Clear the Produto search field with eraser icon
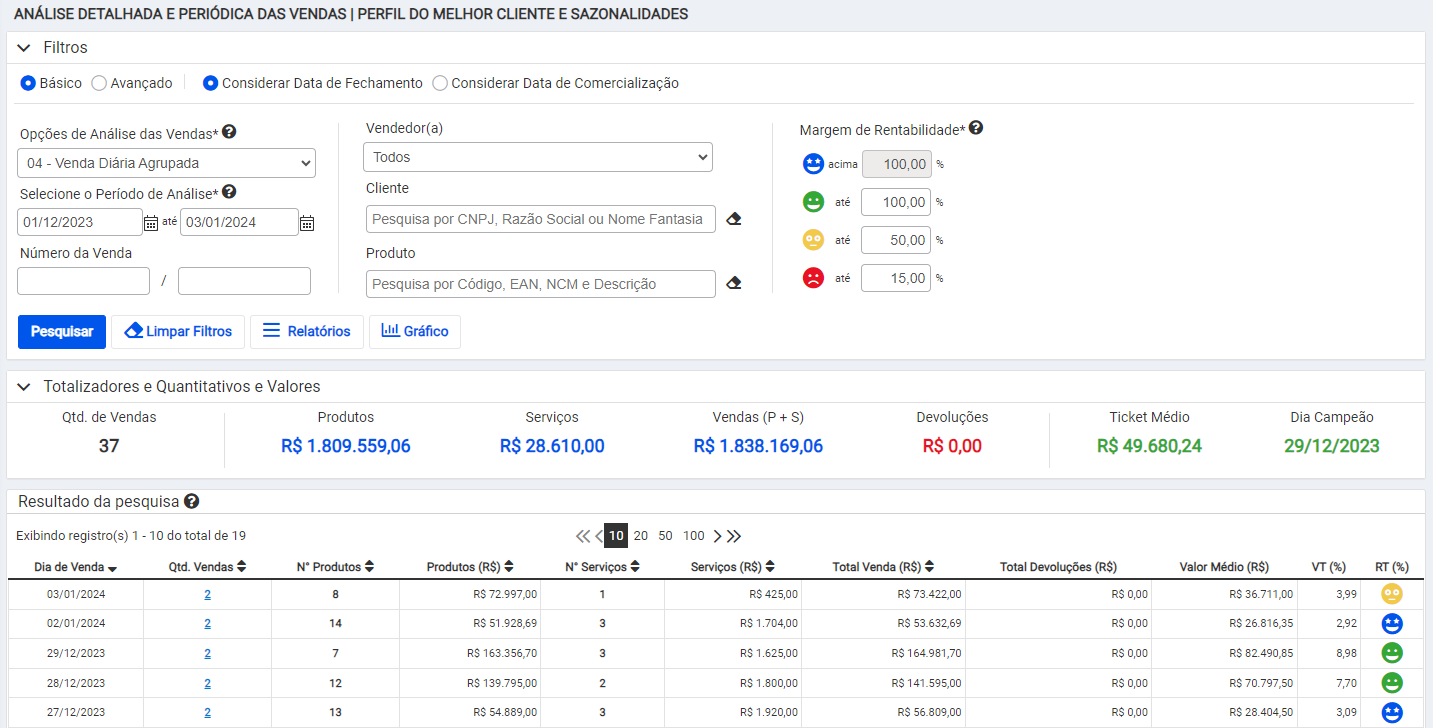 (734, 283)
